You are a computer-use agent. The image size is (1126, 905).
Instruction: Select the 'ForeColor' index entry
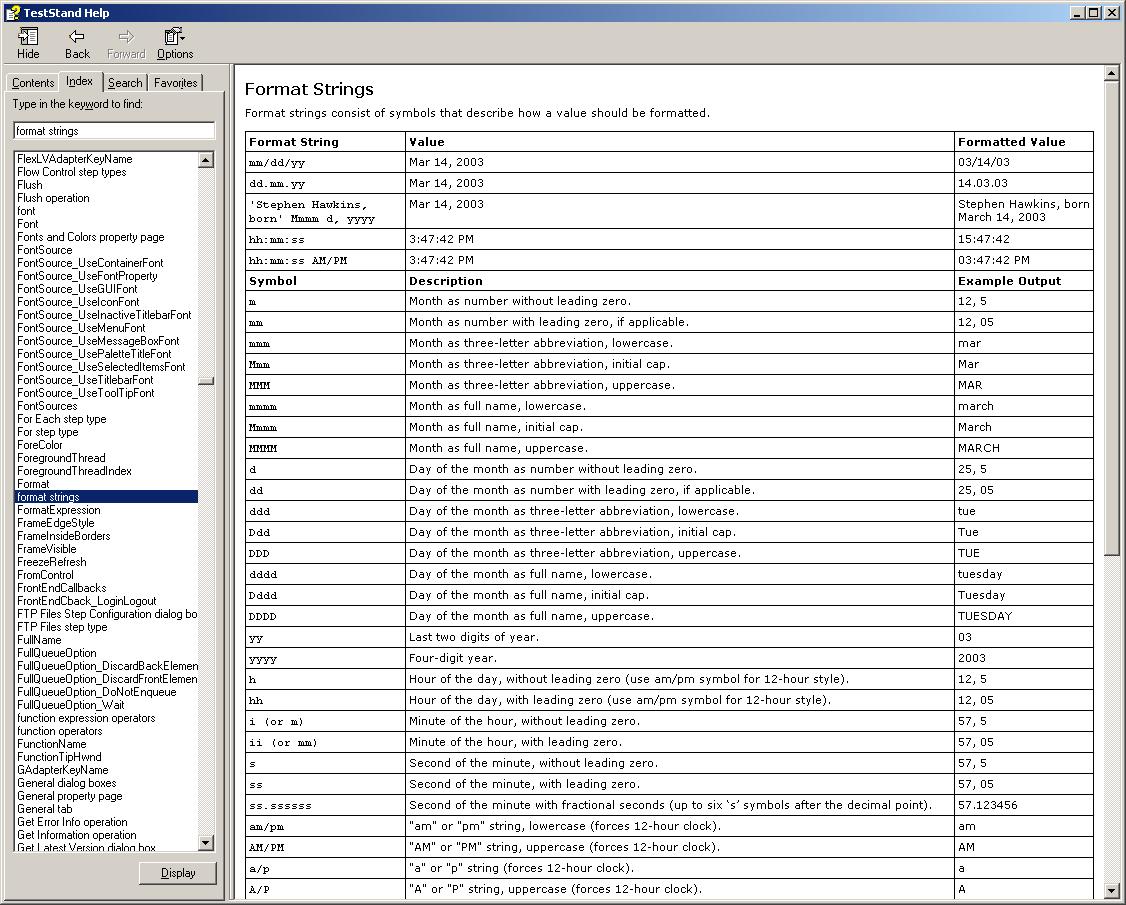tap(39, 445)
